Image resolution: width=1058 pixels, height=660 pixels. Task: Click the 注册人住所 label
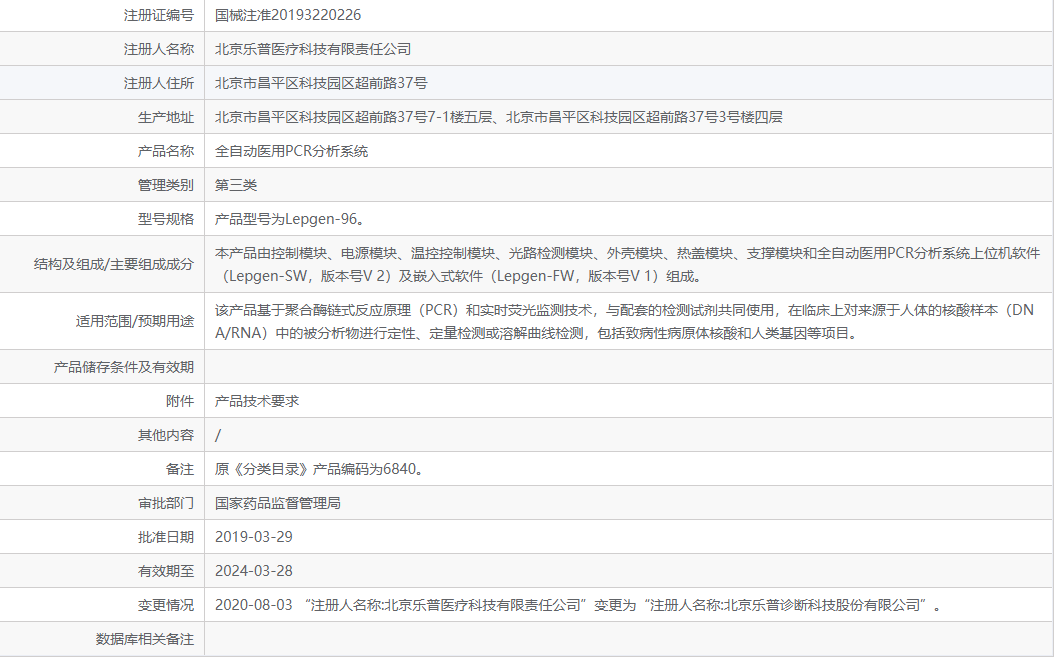click(159, 83)
